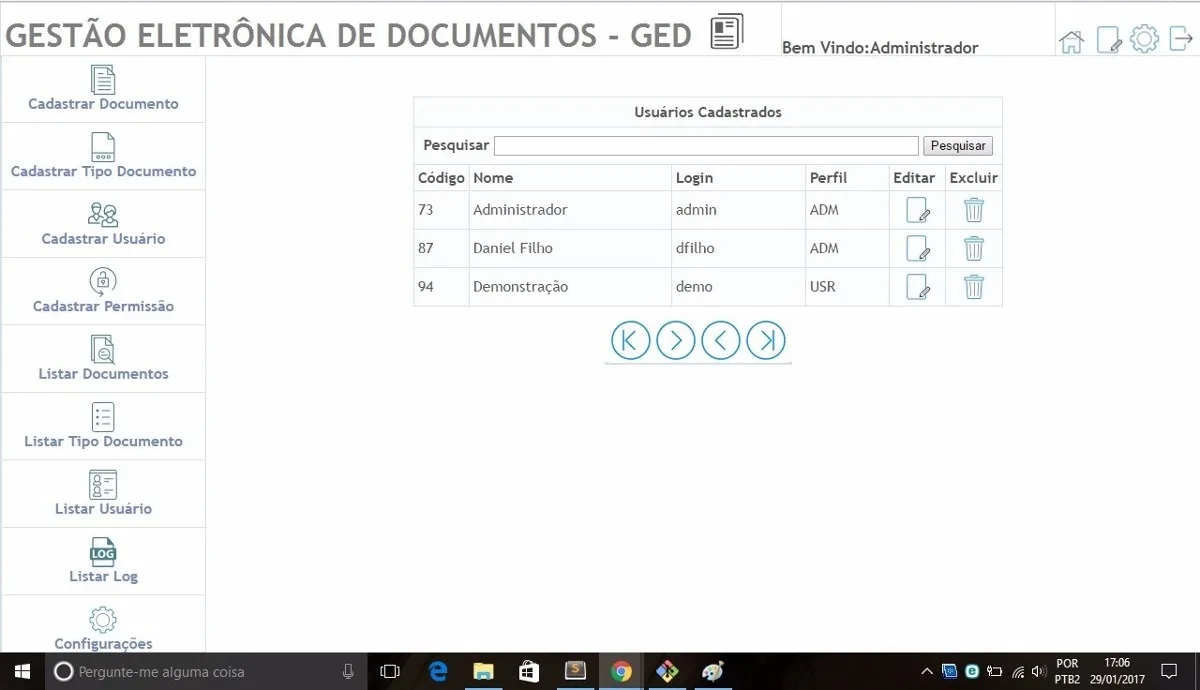This screenshot has height=690, width=1200.
Task: Edit the Daniel Filho user row
Action: coord(918,248)
